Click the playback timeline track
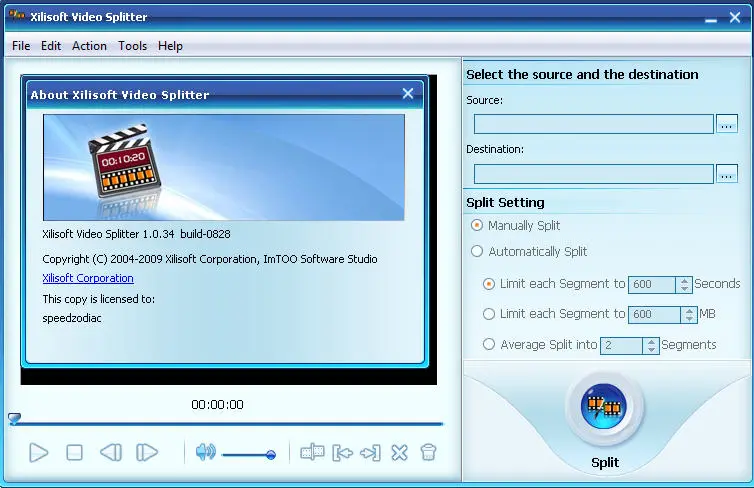754x488 pixels. tap(226, 424)
